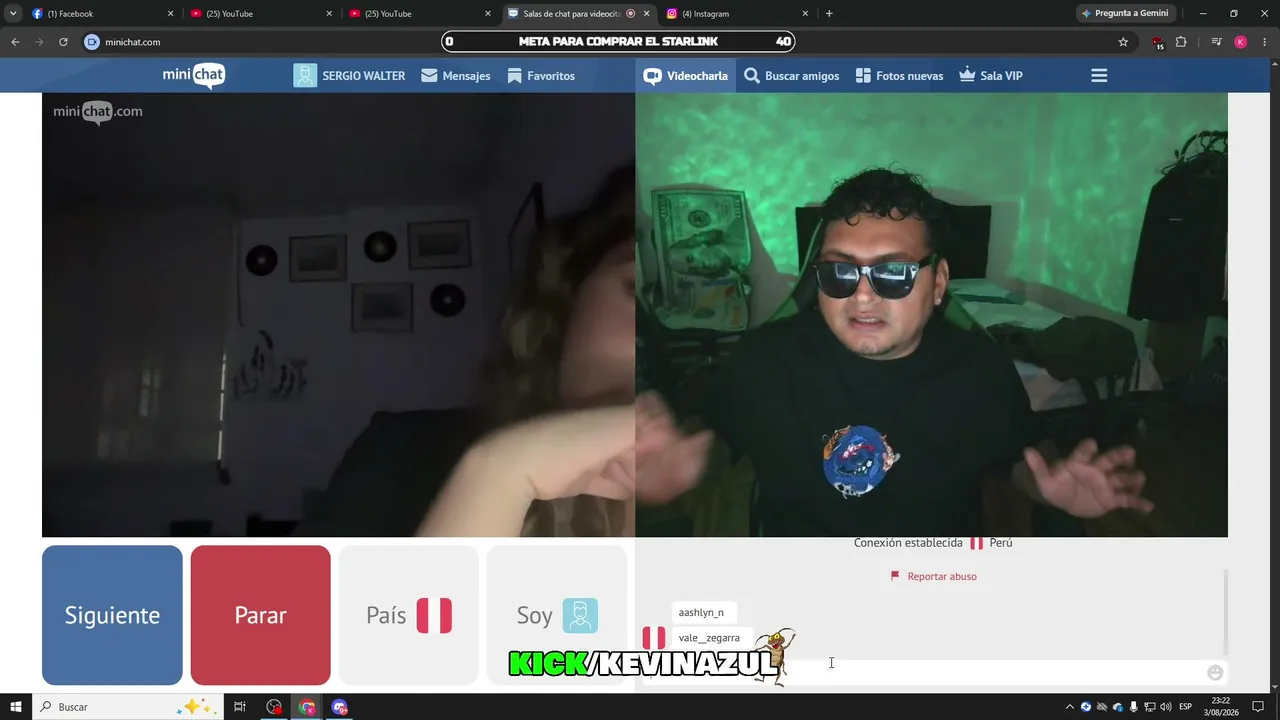This screenshot has width=1280, height=720.
Task: Click the Siguiente button
Action: 112,615
